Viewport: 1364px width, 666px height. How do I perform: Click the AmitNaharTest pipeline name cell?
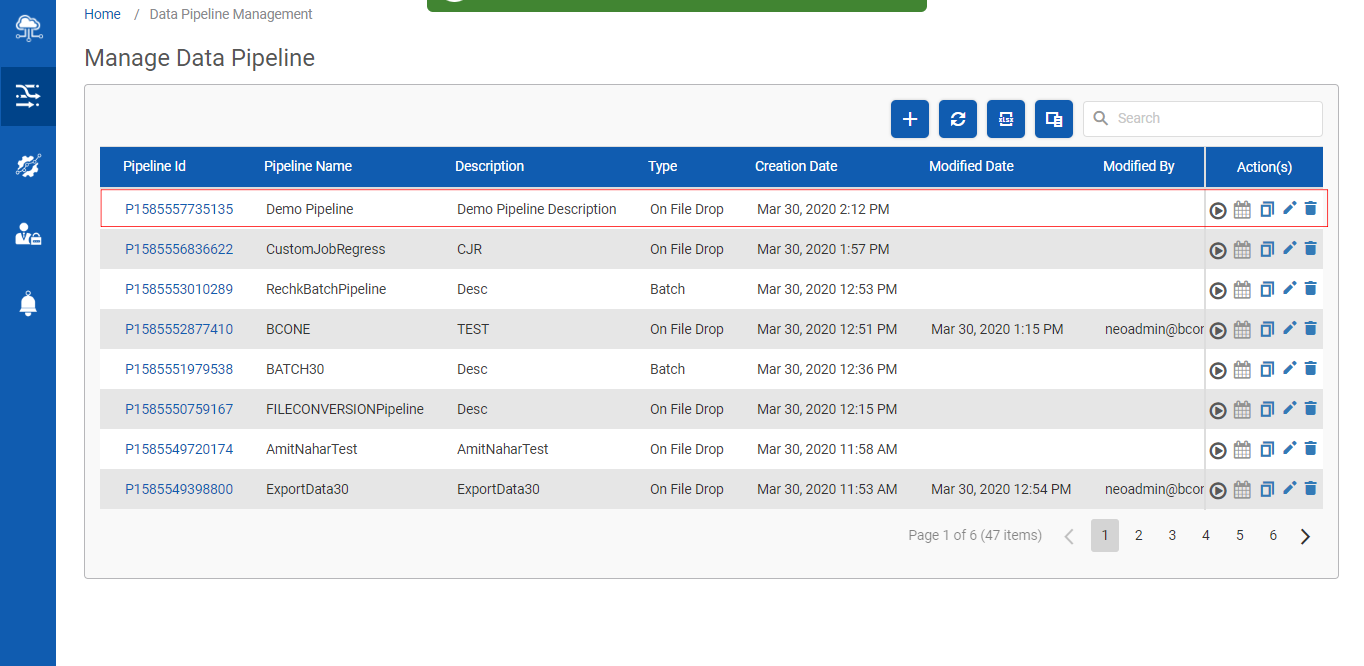click(x=312, y=449)
